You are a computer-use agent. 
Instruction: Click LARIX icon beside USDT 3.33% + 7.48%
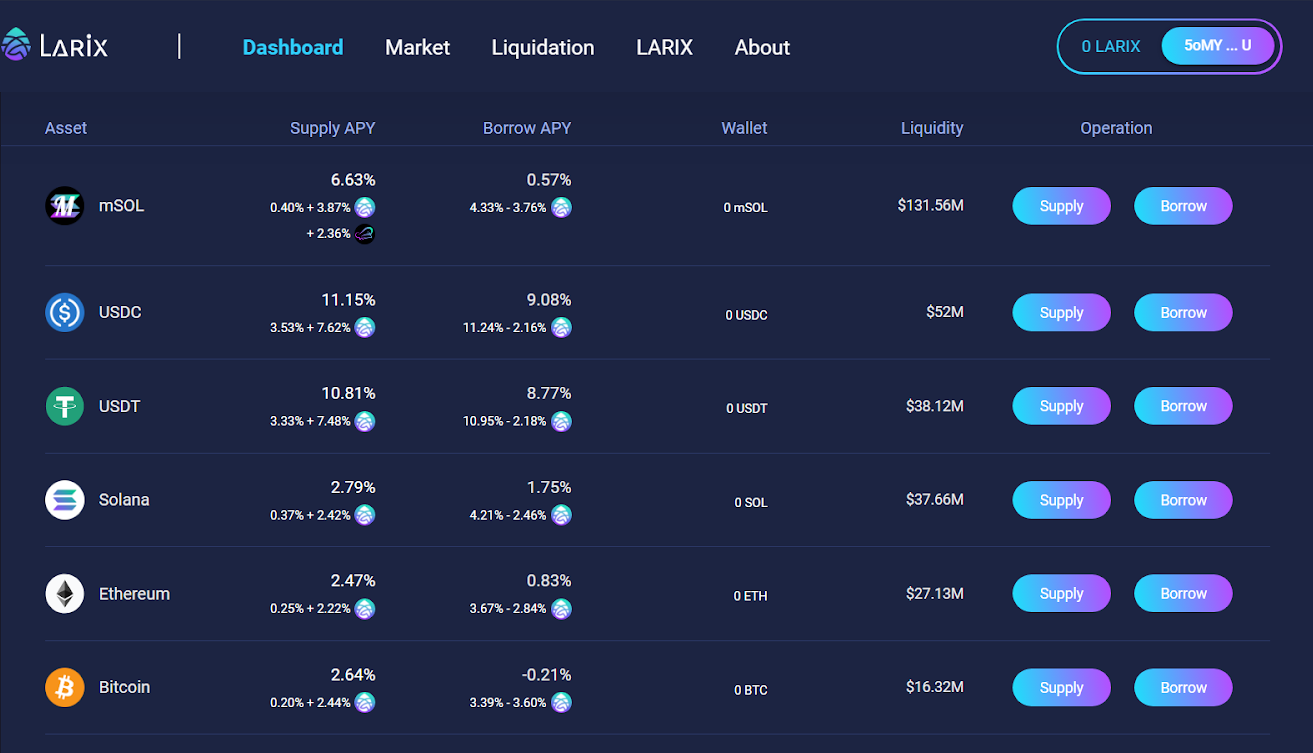(365, 422)
